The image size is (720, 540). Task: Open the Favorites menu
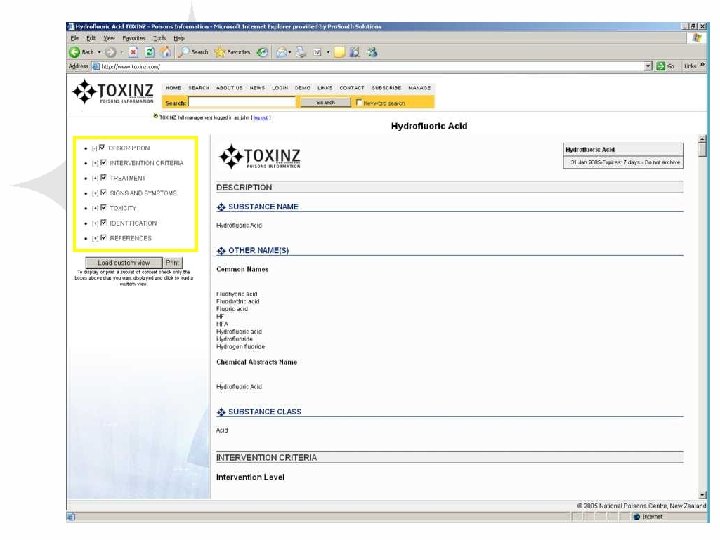point(134,38)
